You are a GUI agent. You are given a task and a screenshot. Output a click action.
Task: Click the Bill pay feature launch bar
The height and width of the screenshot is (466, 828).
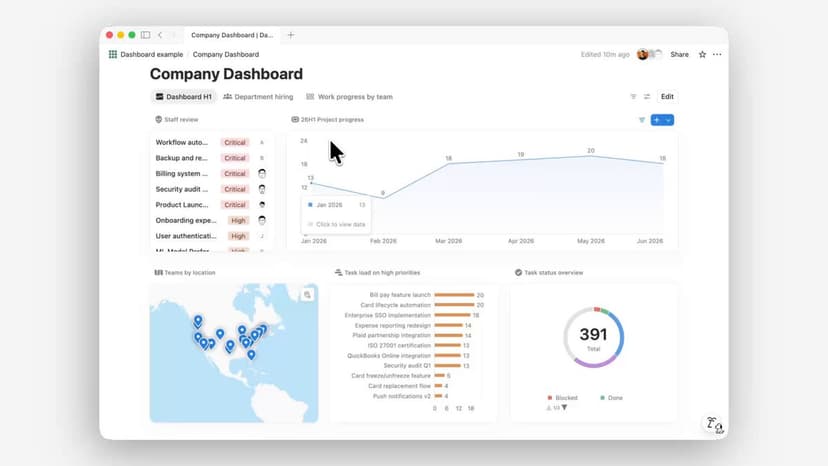coord(454,295)
